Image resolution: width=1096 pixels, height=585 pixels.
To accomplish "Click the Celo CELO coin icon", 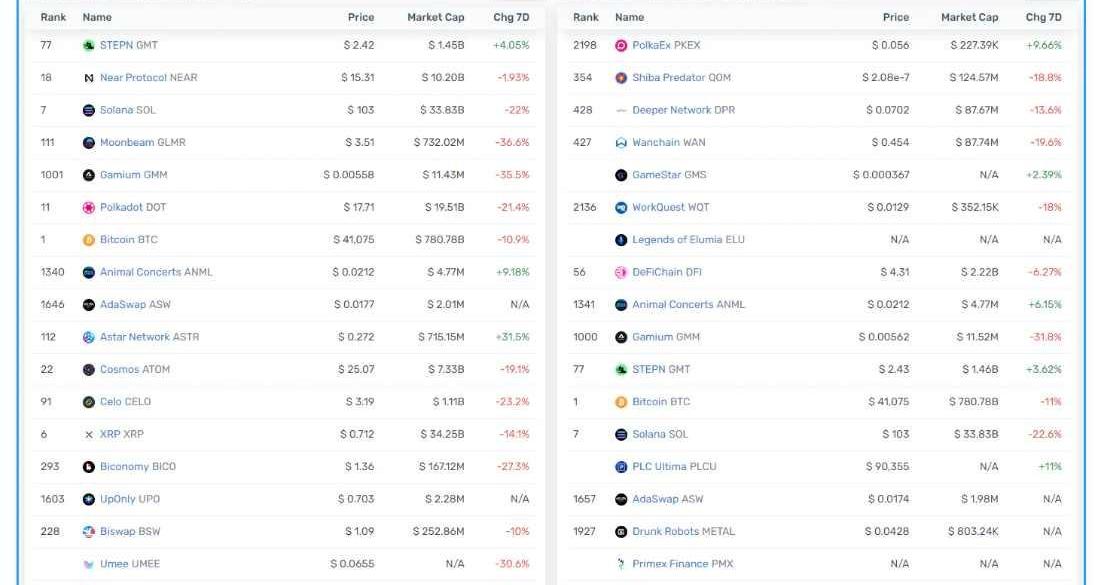I will point(89,402).
